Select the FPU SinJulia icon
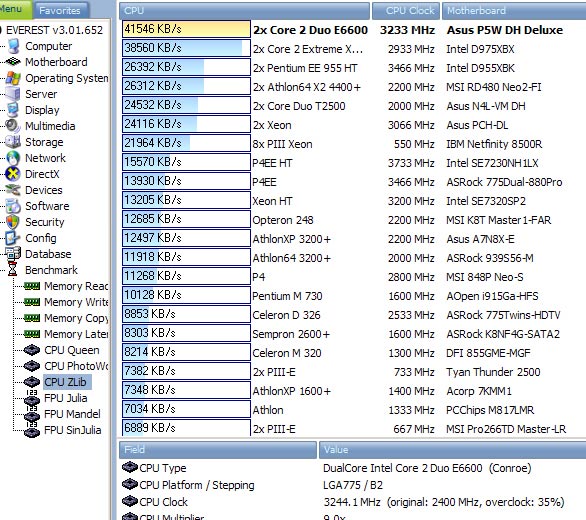The width and height of the screenshot is (586, 520). (32, 430)
